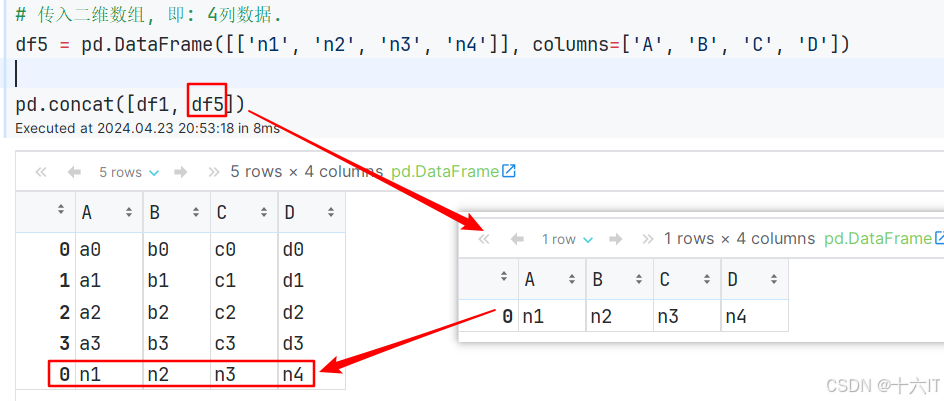Select cell 'b0' in the 5-rows table
944x401 pixels.
coord(176,249)
